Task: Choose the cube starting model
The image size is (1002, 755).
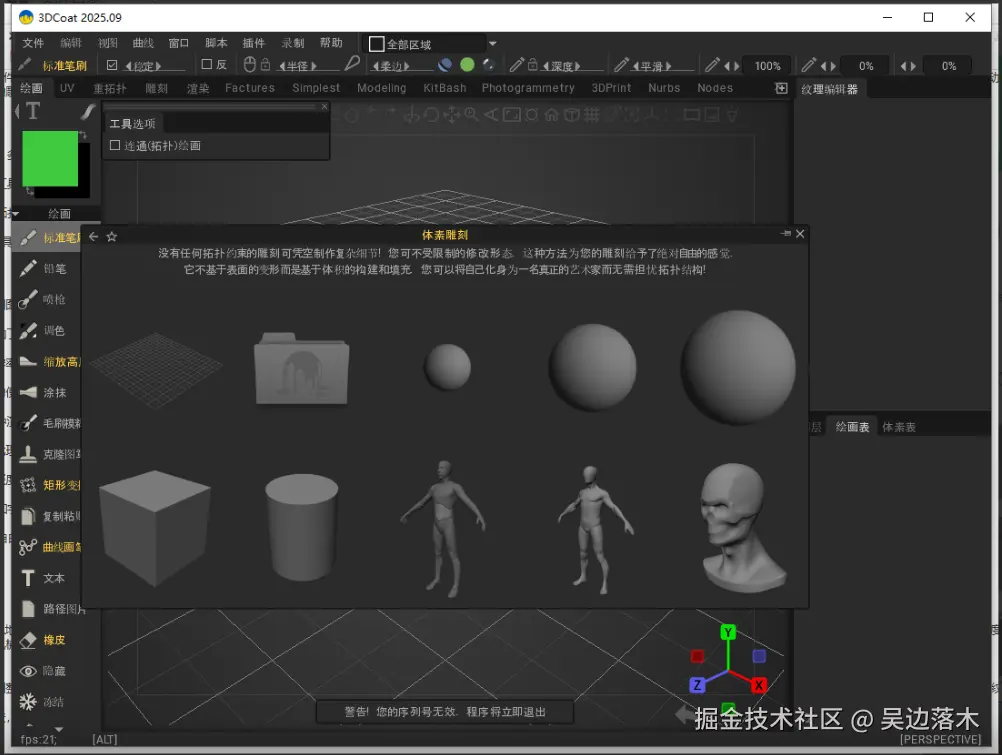Action: [x=155, y=528]
